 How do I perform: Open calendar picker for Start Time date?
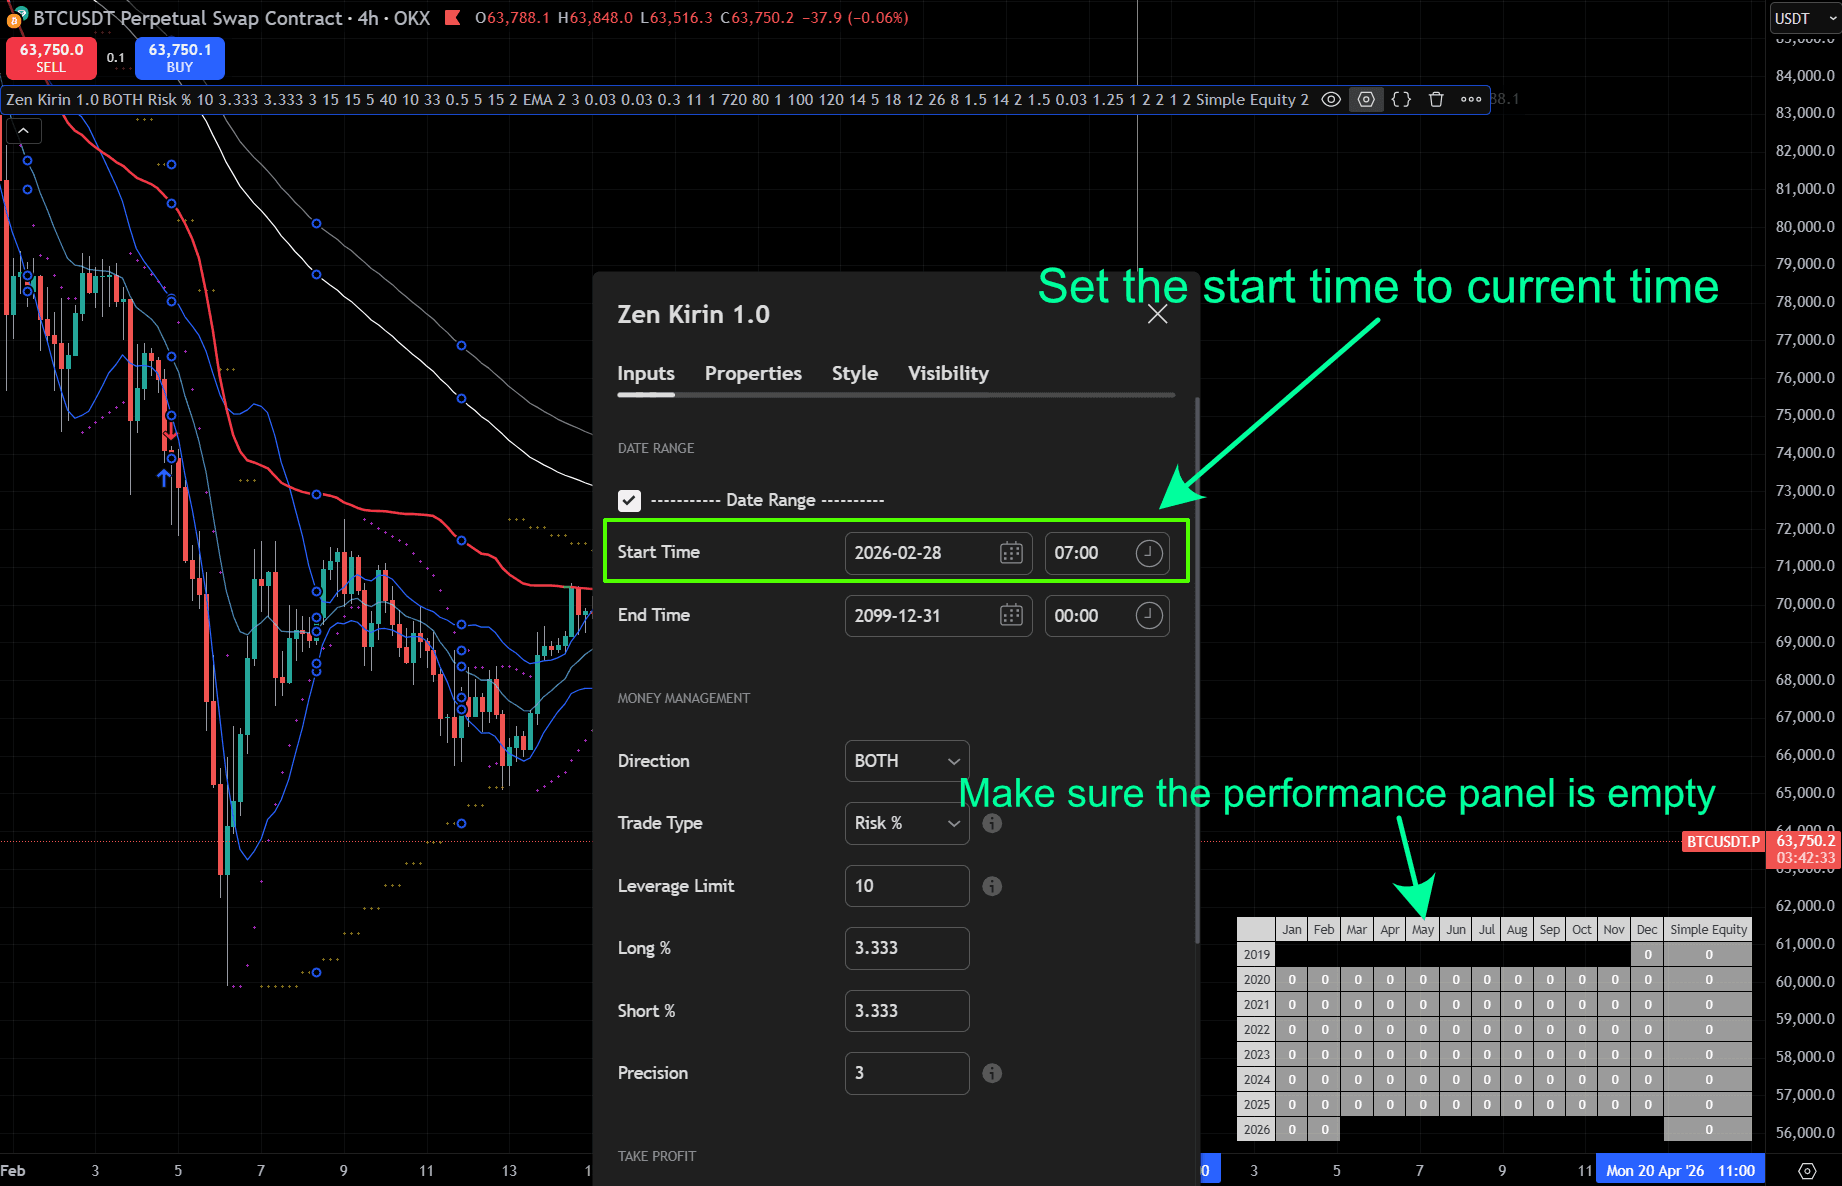click(x=1011, y=553)
